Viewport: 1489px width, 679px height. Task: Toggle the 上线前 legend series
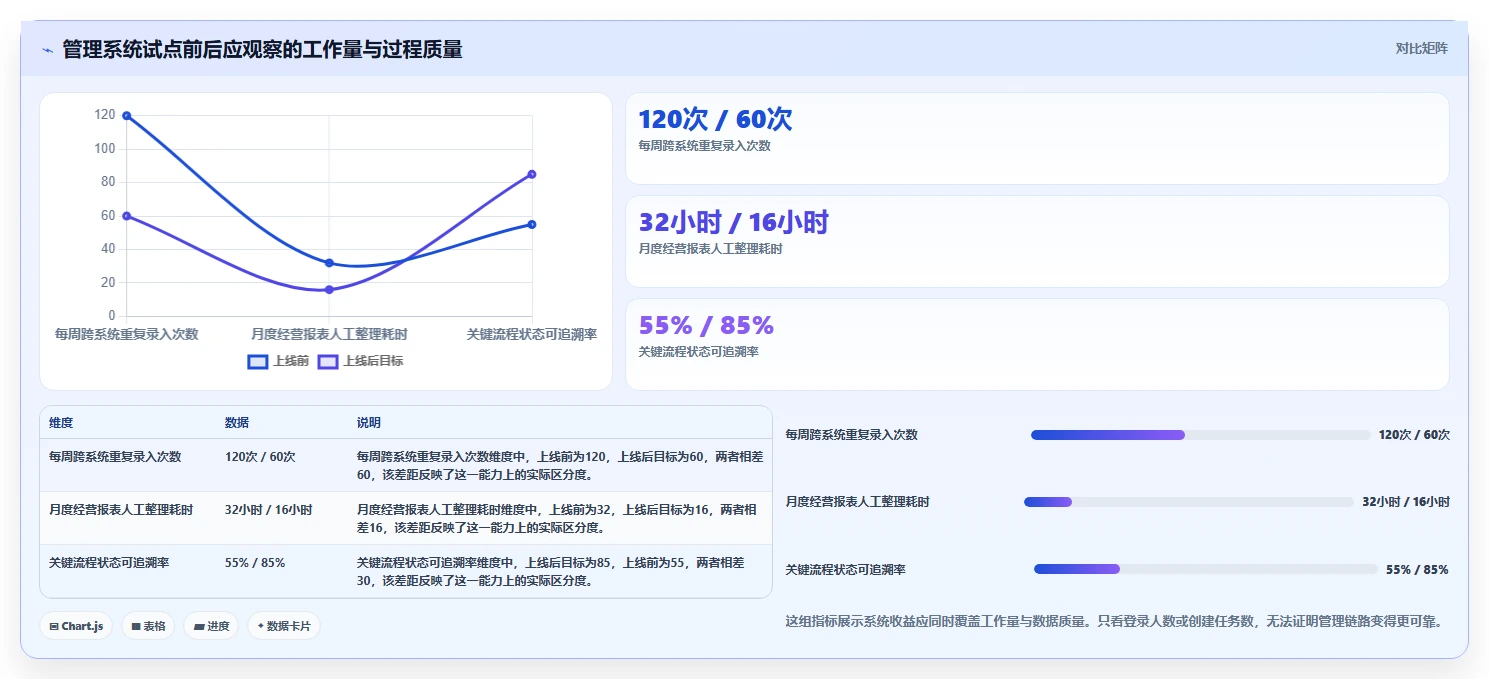coord(278,361)
